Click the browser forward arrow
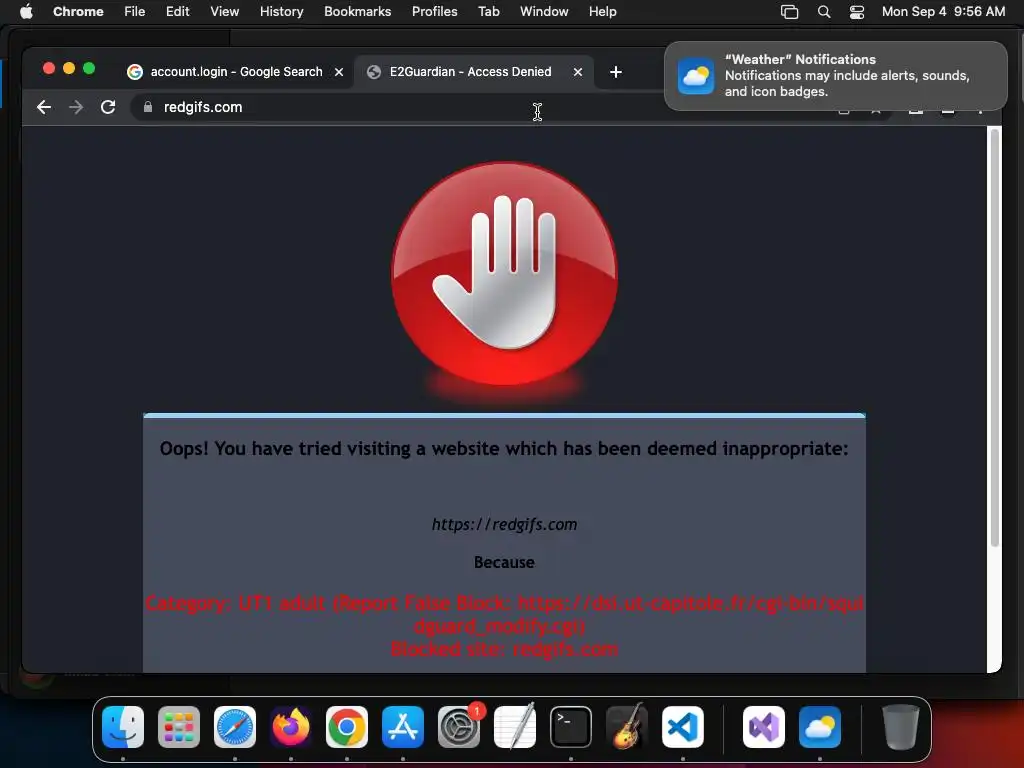Viewport: 1024px width, 768px height. (x=76, y=107)
